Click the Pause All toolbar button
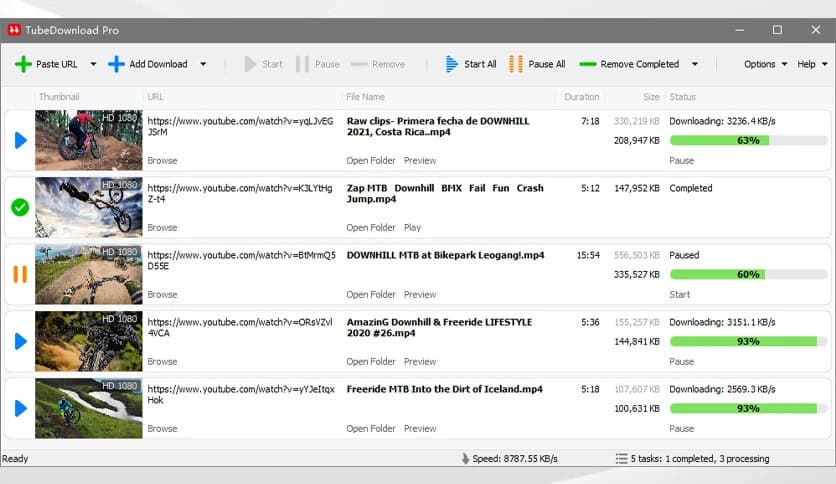Screen dimensions: 836x484 (x=537, y=64)
